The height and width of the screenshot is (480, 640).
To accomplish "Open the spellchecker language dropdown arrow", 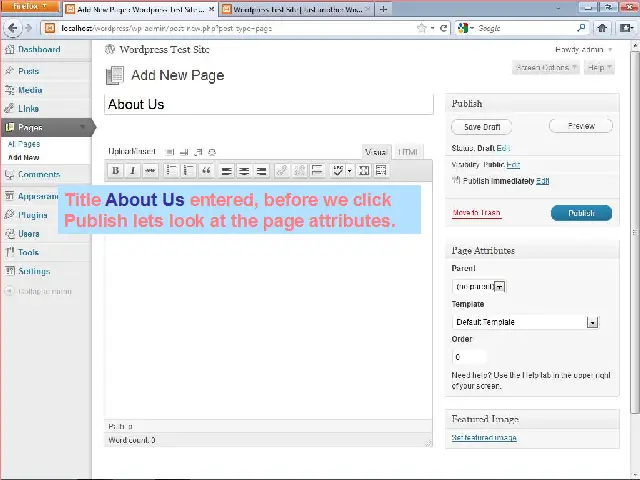I will click(349, 171).
